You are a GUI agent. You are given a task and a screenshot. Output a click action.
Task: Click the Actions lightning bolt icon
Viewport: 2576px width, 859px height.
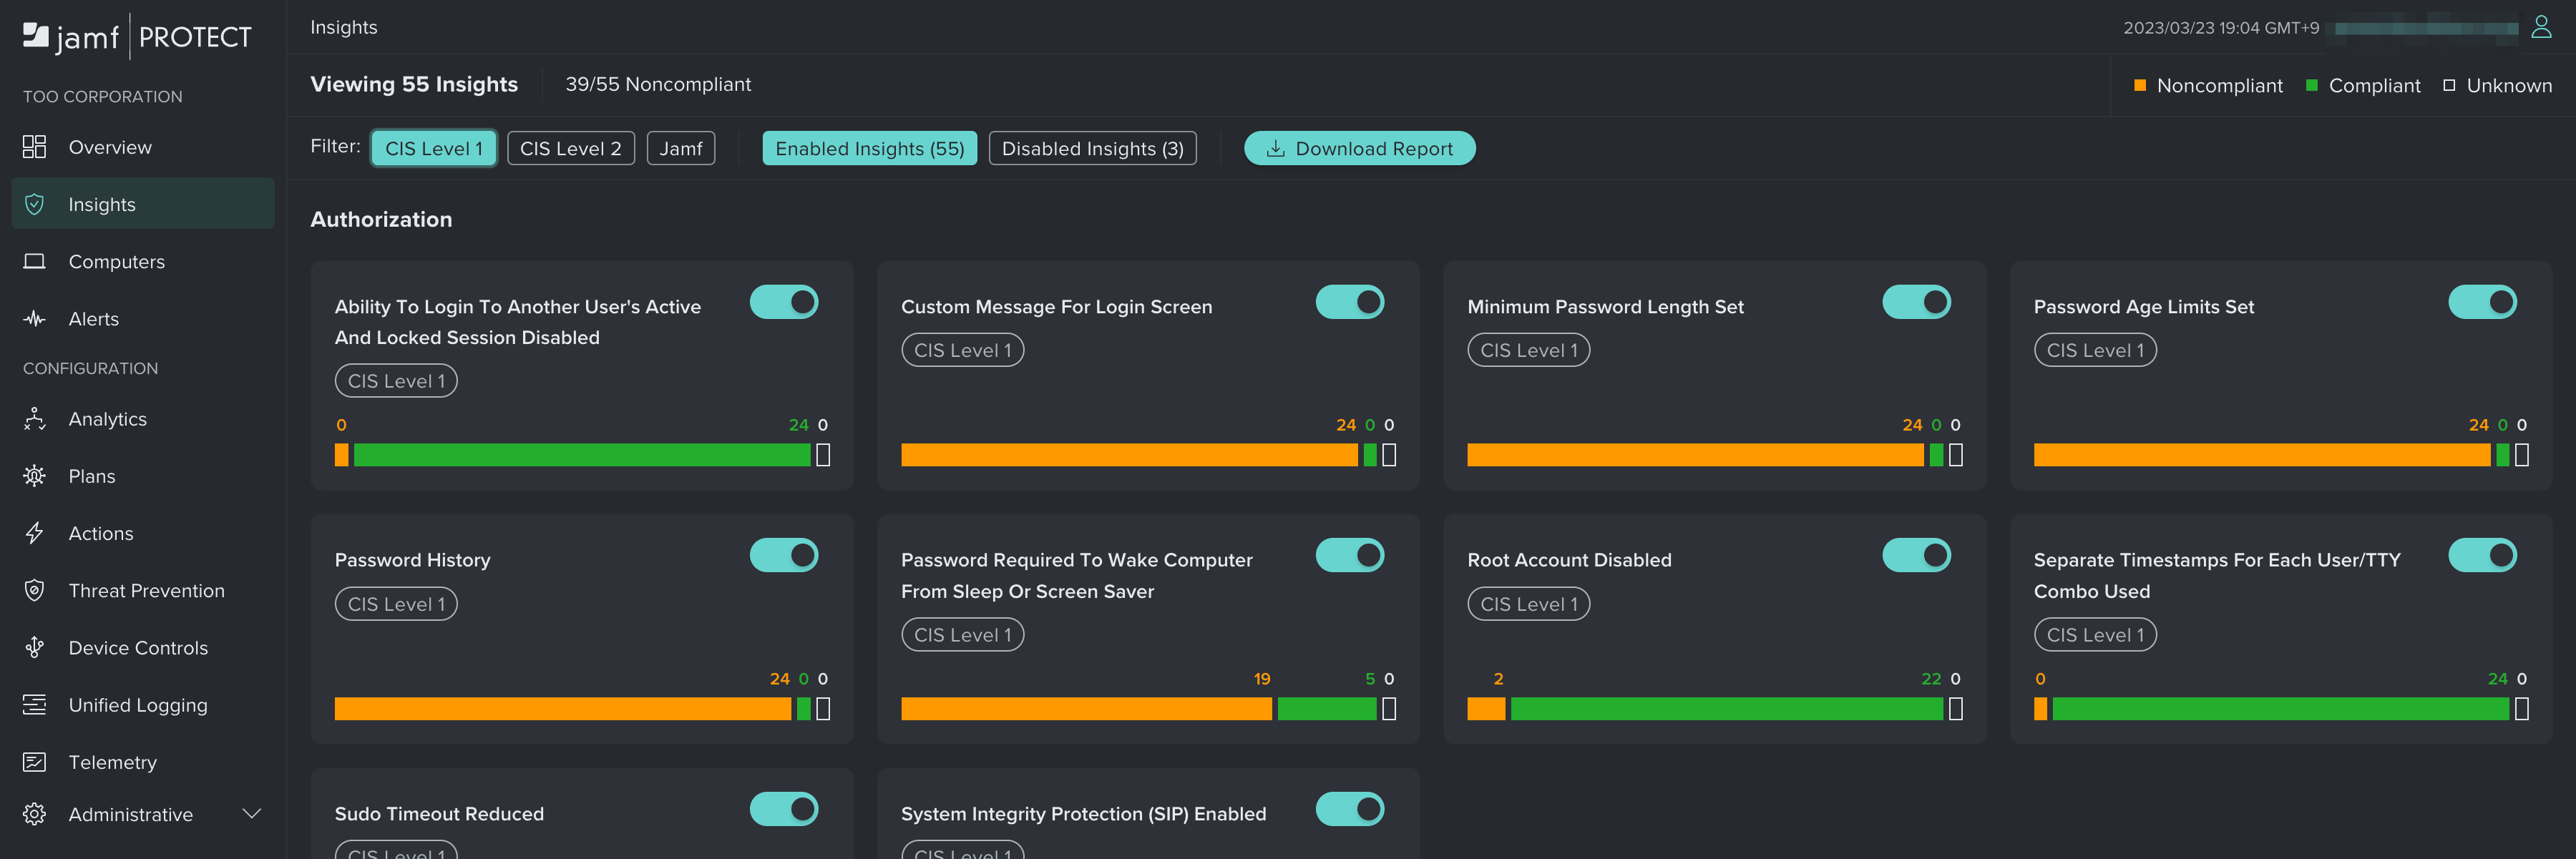tap(34, 534)
